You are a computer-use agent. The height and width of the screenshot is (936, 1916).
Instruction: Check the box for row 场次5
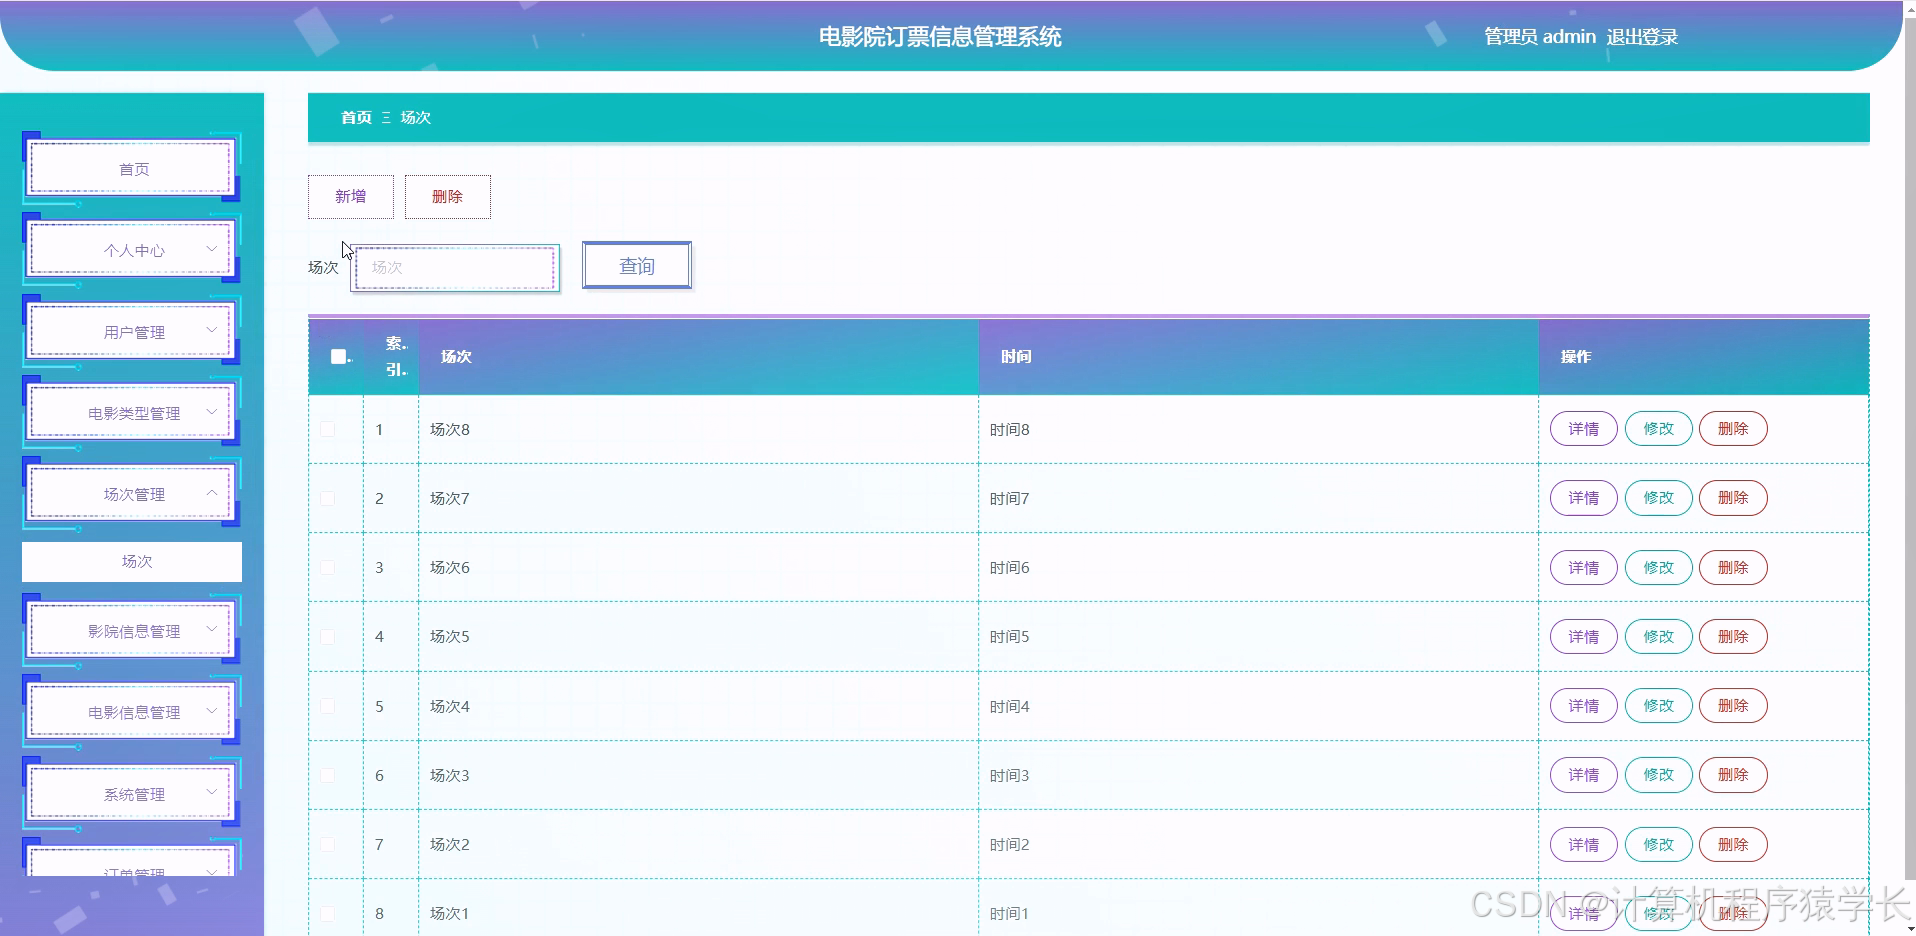pos(327,636)
